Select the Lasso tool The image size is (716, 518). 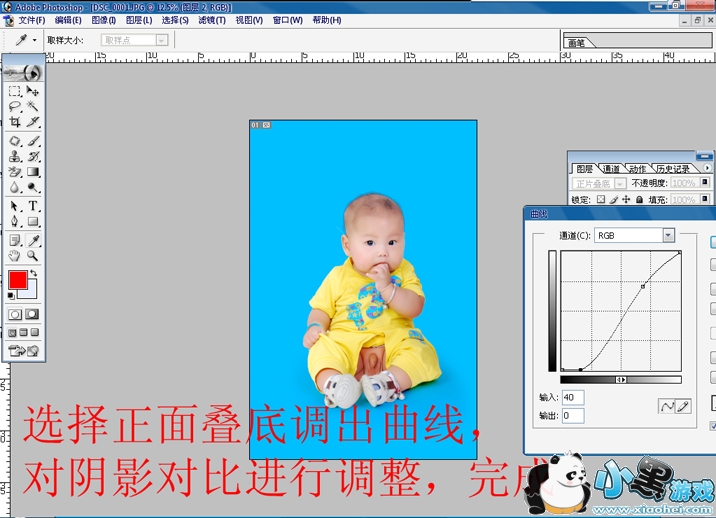[x=15, y=106]
